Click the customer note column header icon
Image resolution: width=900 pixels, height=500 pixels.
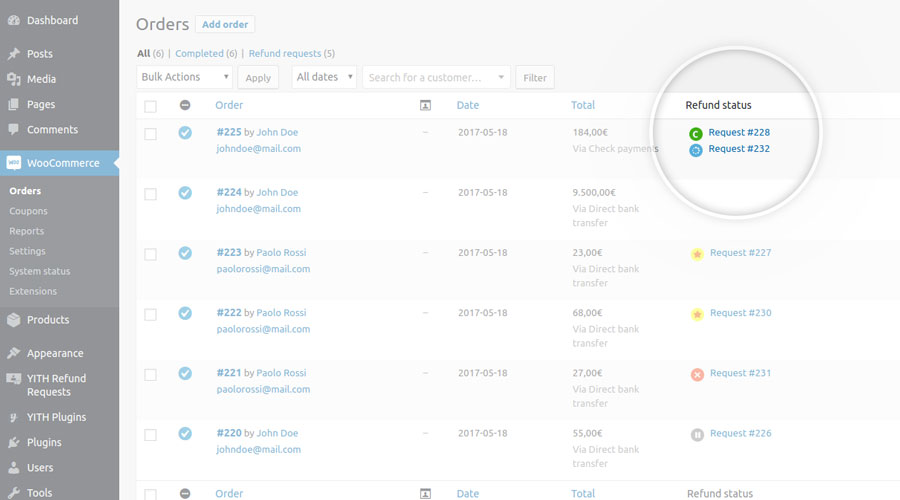425,105
